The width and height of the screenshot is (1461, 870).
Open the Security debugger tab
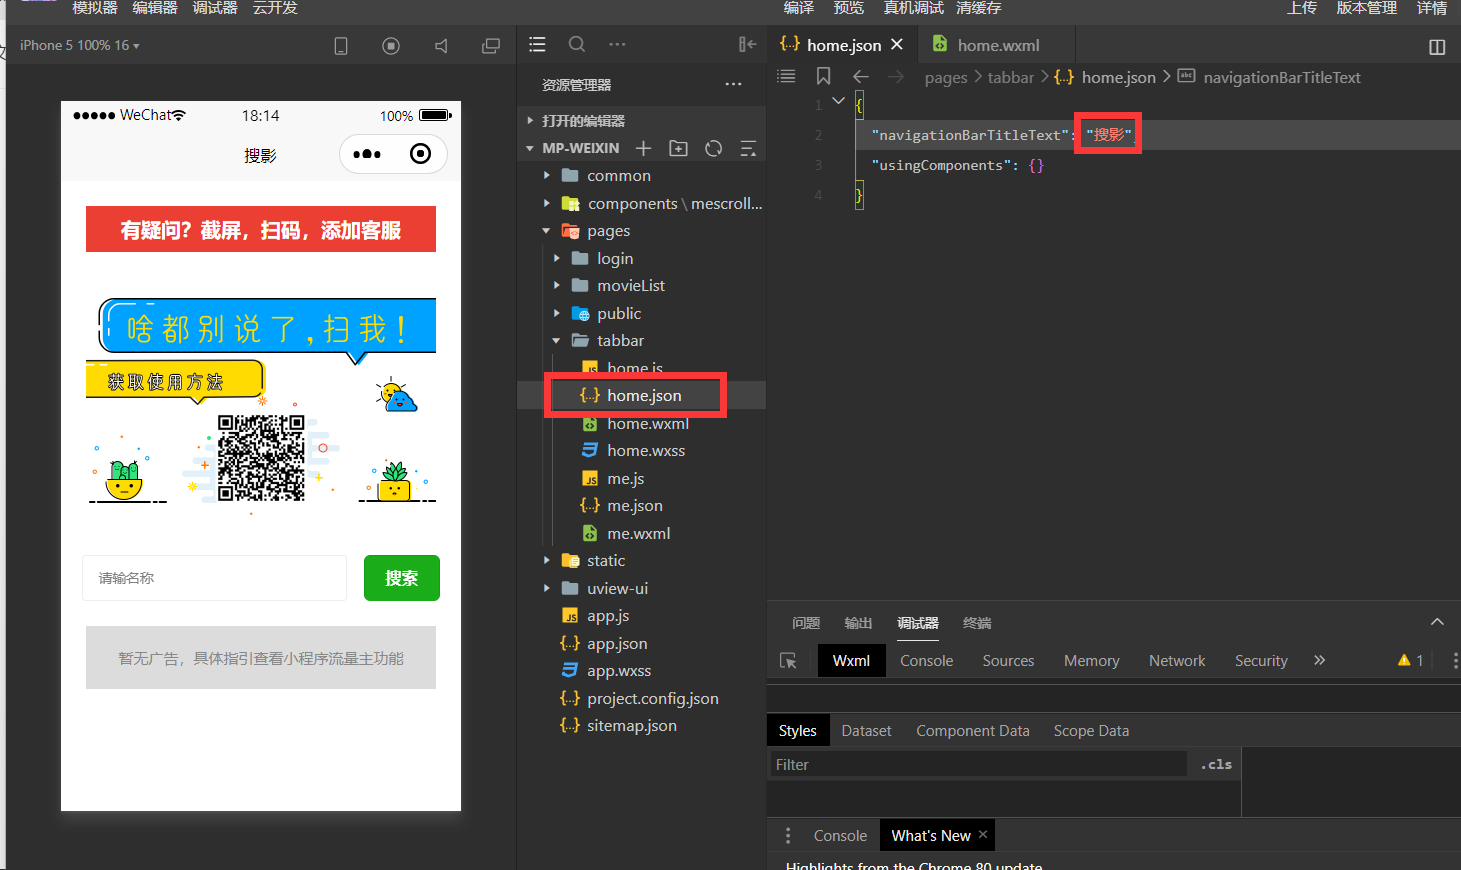pyautogui.click(x=1261, y=660)
